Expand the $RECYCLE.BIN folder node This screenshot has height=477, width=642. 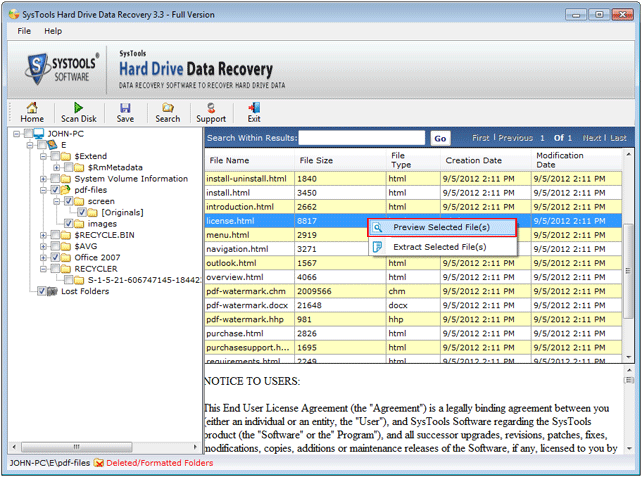point(43,235)
